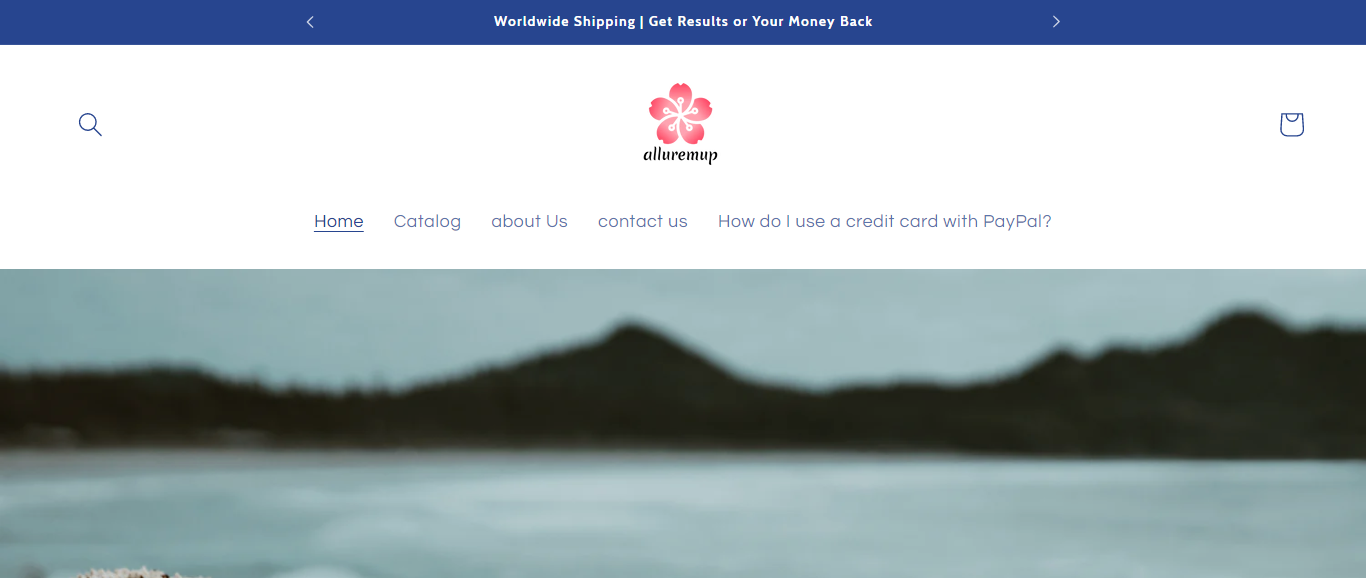This screenshot has width=1366, height=578.
Task: Show next announcement with right chevron
Action: (x=1056, y=22)
